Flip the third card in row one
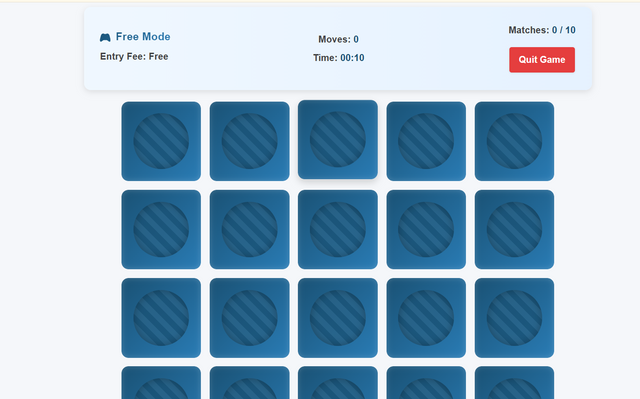640x399 pixels. 338,140
